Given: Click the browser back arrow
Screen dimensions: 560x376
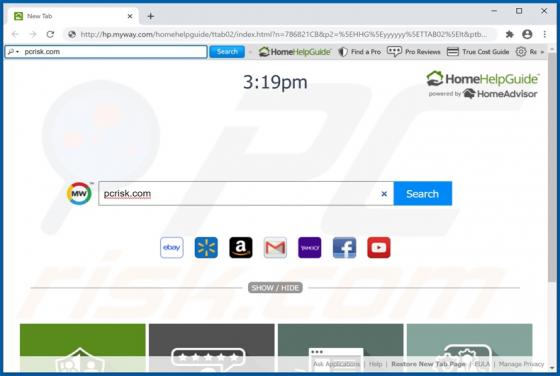Looking at the screenshot, I should click(15, 34).
